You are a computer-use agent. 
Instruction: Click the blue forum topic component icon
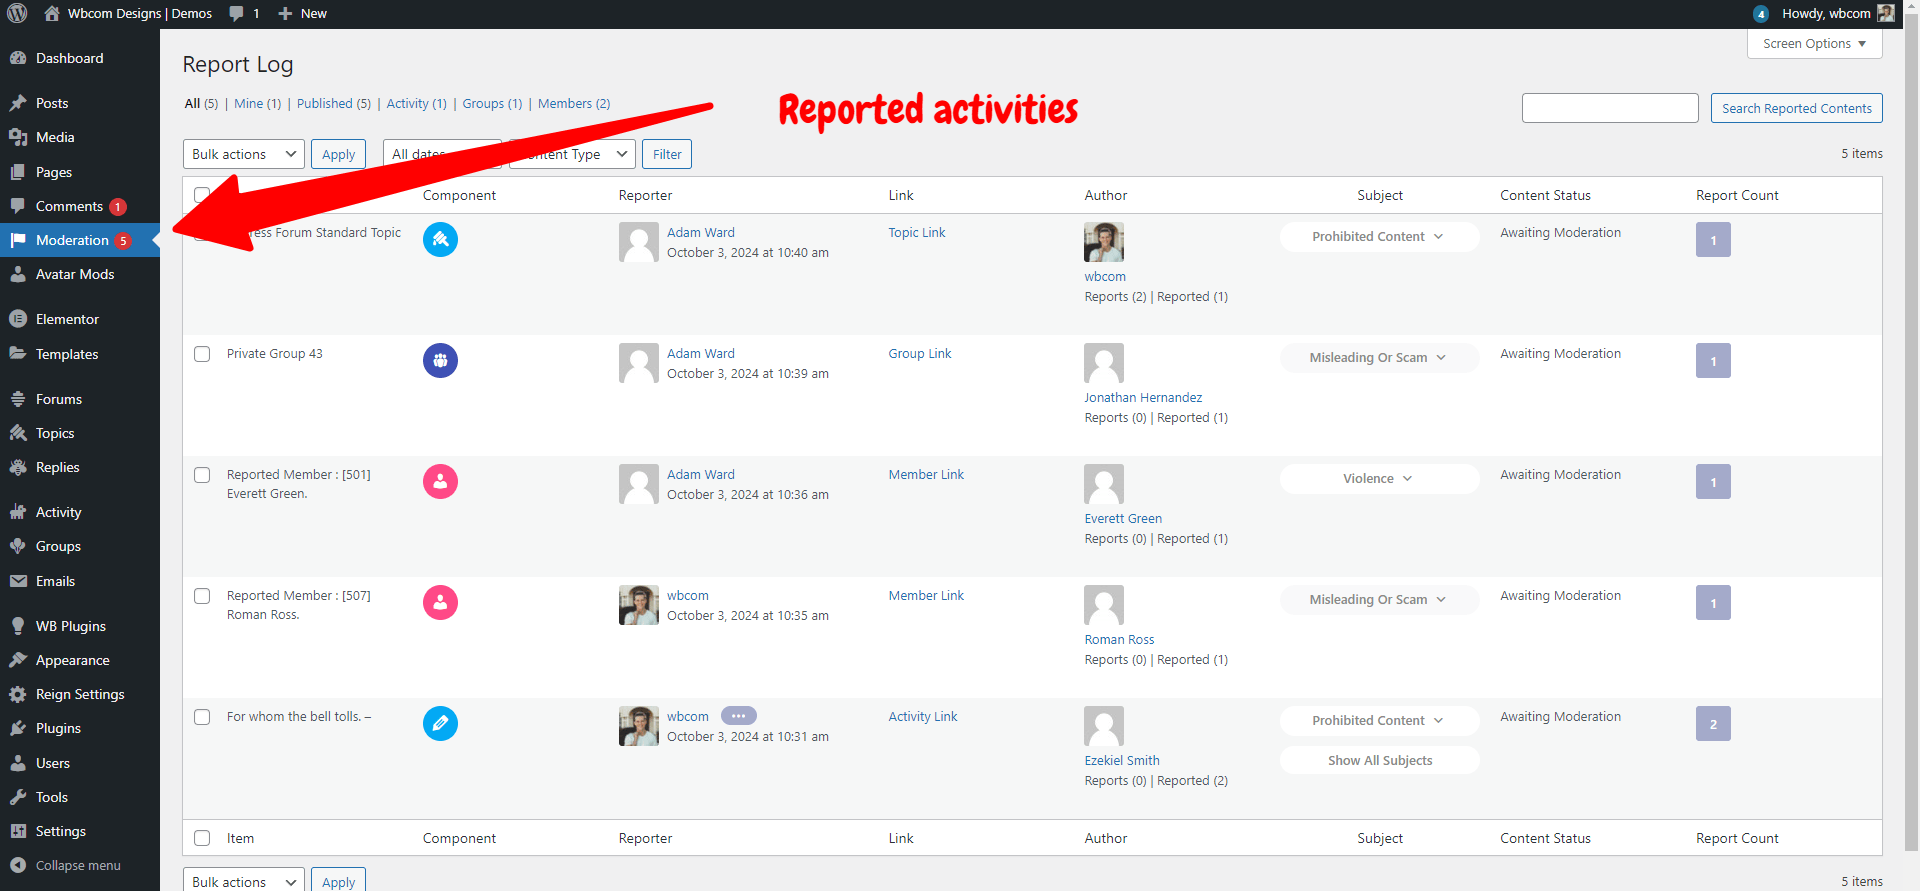pyautogui.click(x=440, y=239)
